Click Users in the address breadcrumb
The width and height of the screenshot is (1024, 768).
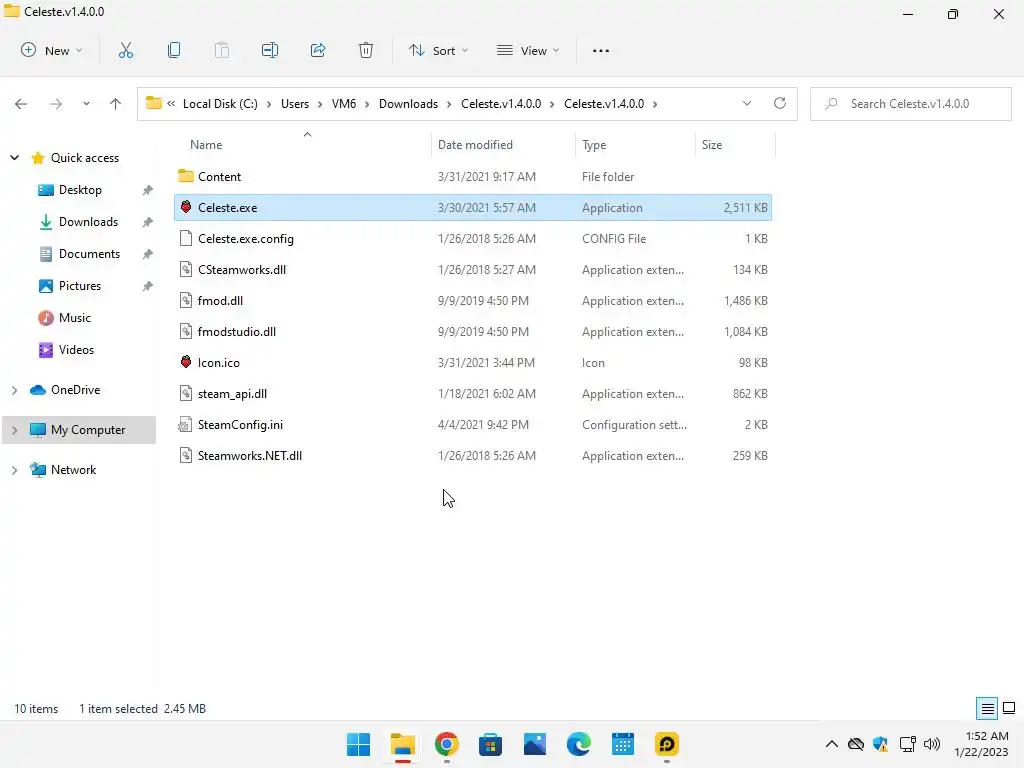[x=295, y=104]
